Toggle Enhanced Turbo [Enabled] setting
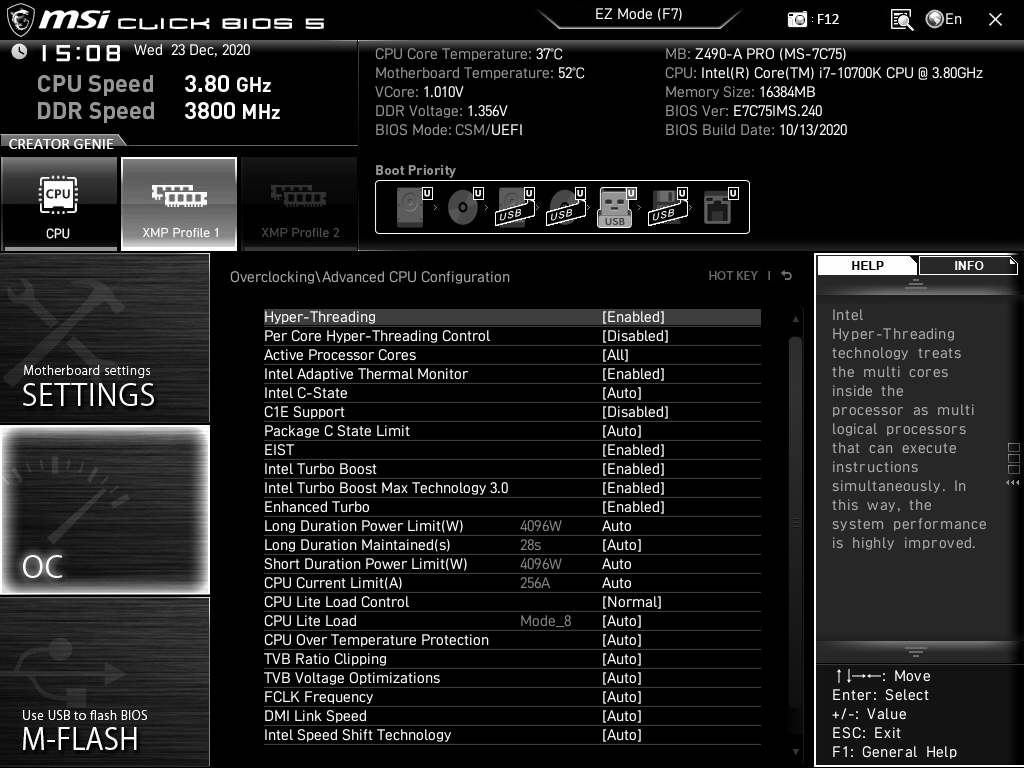Screen dimensions: 1024x768 [633, 506]
